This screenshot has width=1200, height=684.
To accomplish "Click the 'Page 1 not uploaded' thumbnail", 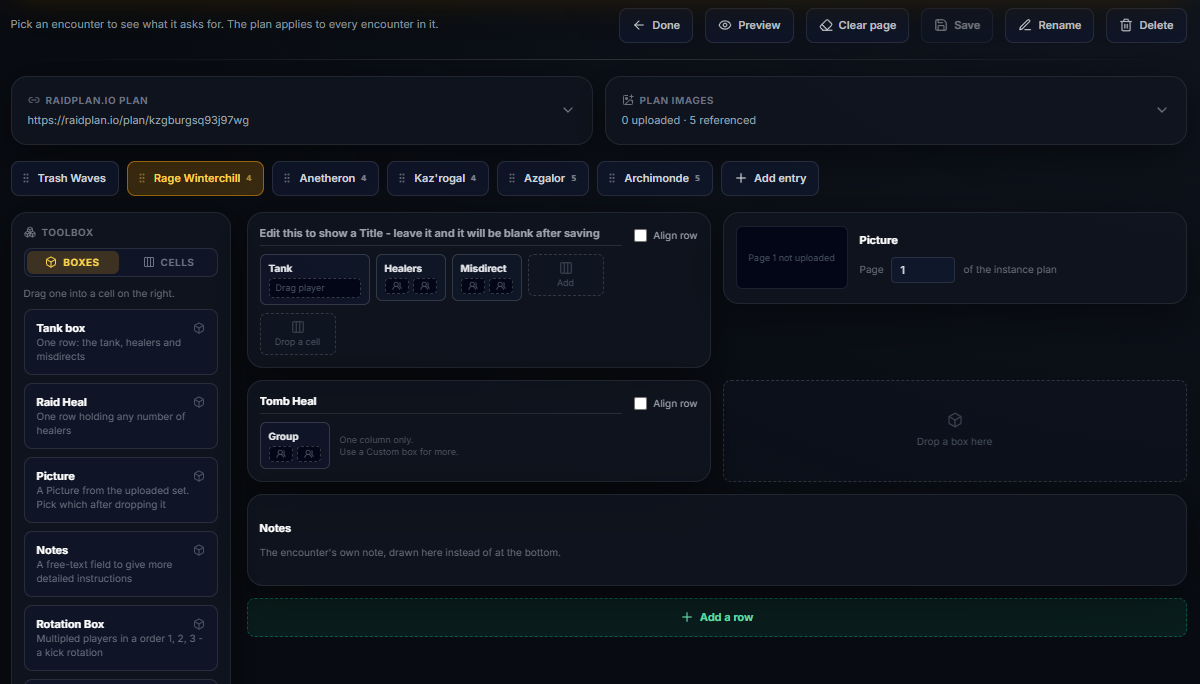I will coord(792,258).
